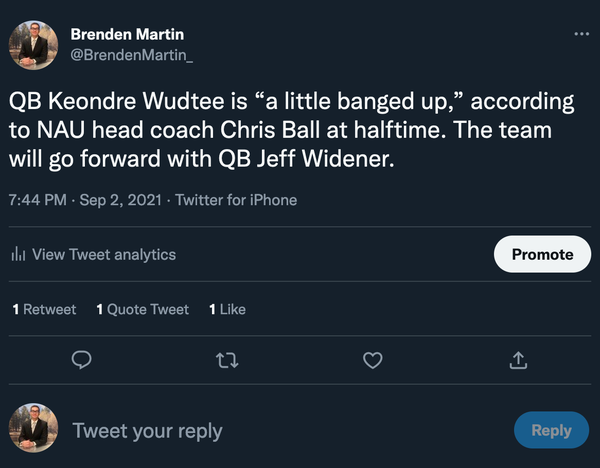Click the blue Reply button
This screenshot has height=468, width=600.
[551, 430]
